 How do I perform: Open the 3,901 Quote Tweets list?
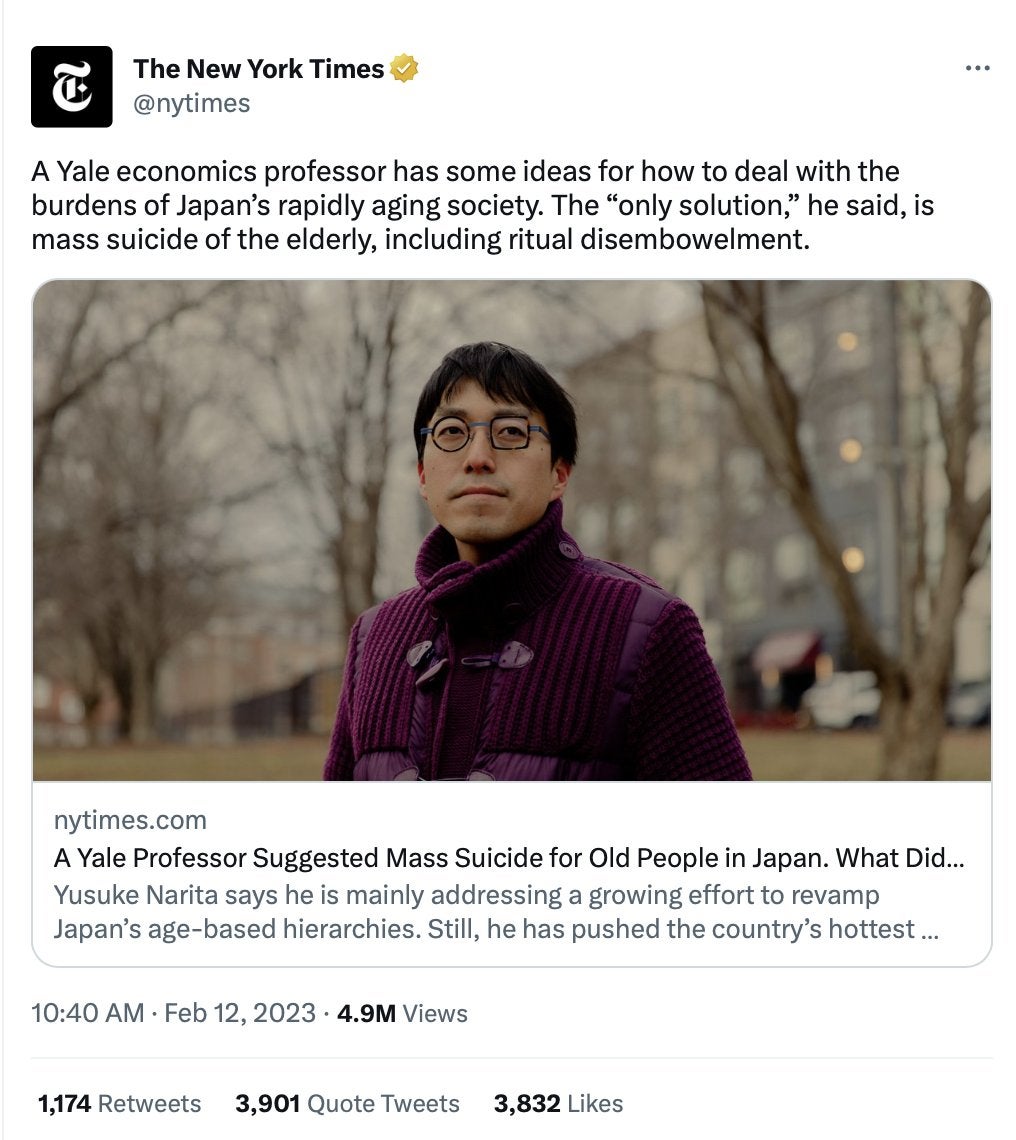point(347,1103)
